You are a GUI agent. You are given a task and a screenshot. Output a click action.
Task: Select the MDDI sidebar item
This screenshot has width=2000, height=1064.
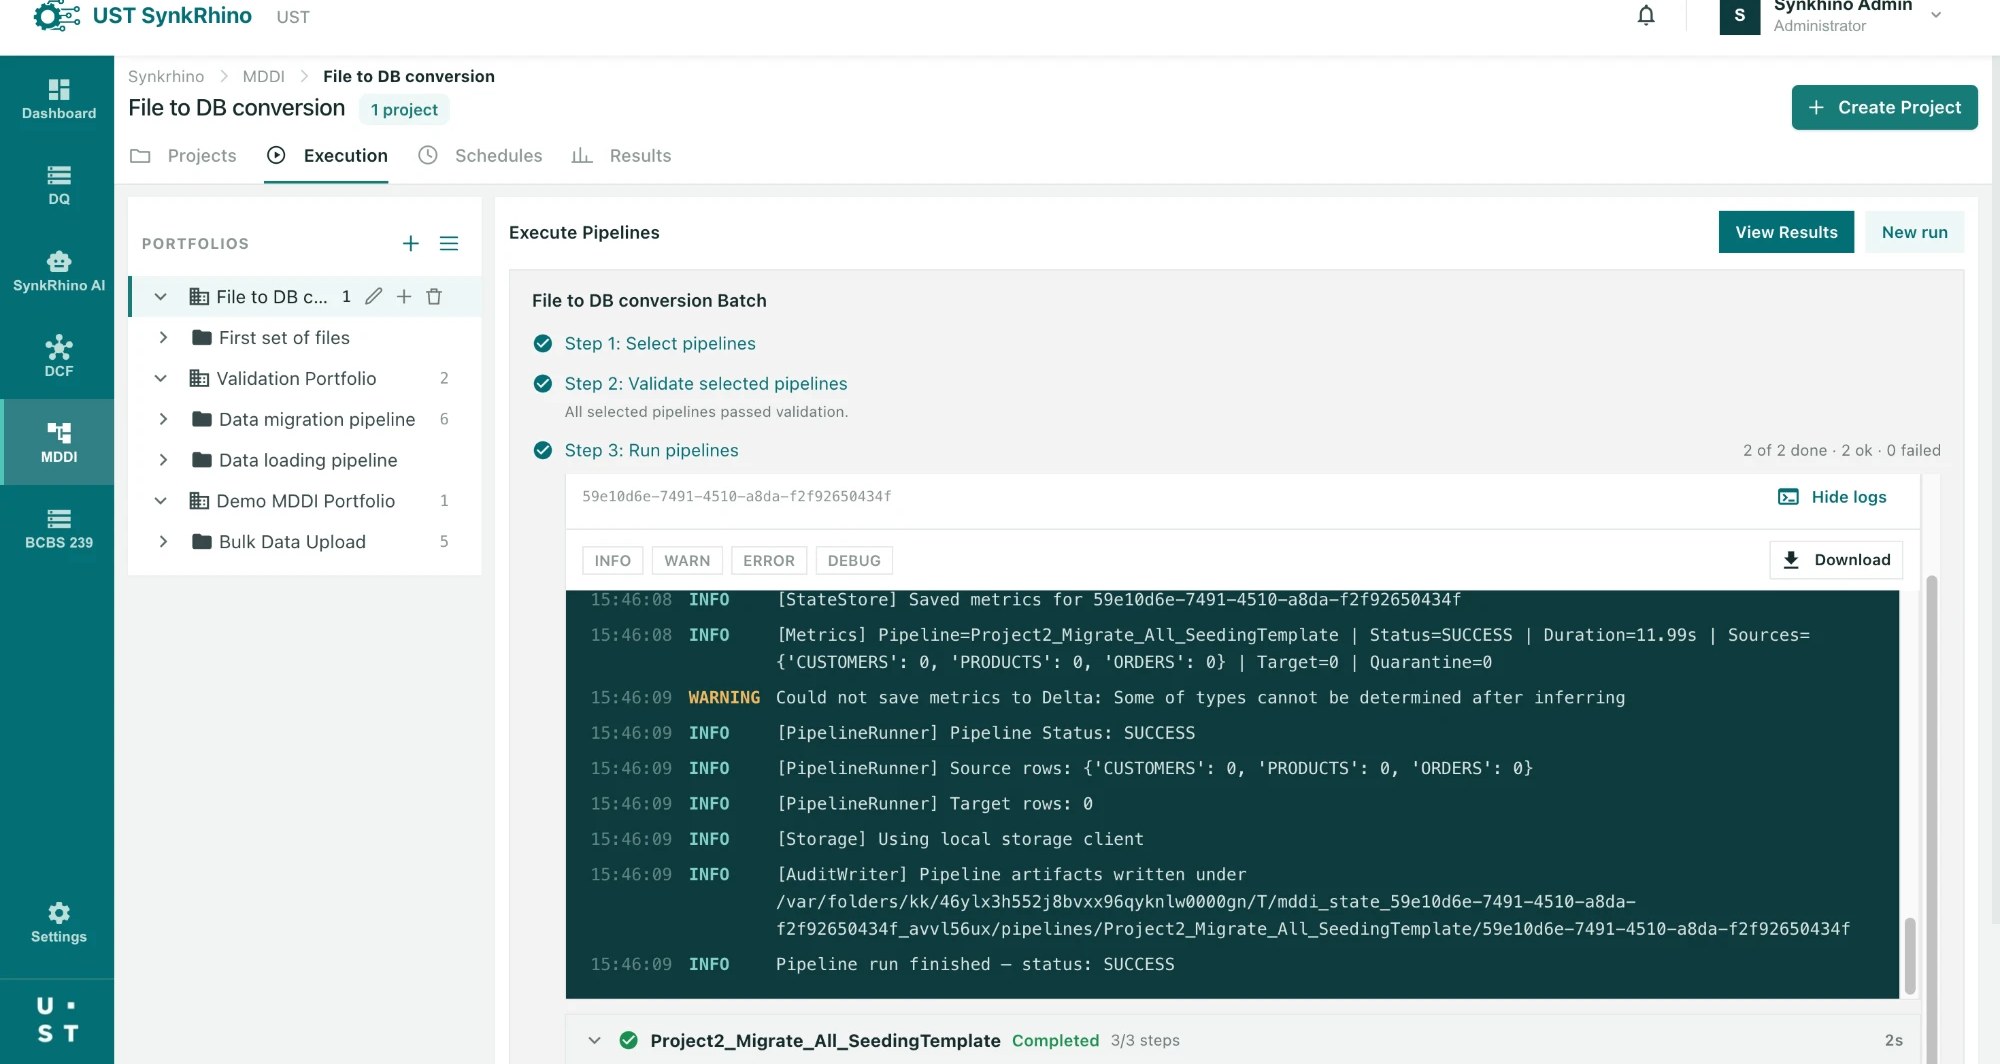point(59,442)
